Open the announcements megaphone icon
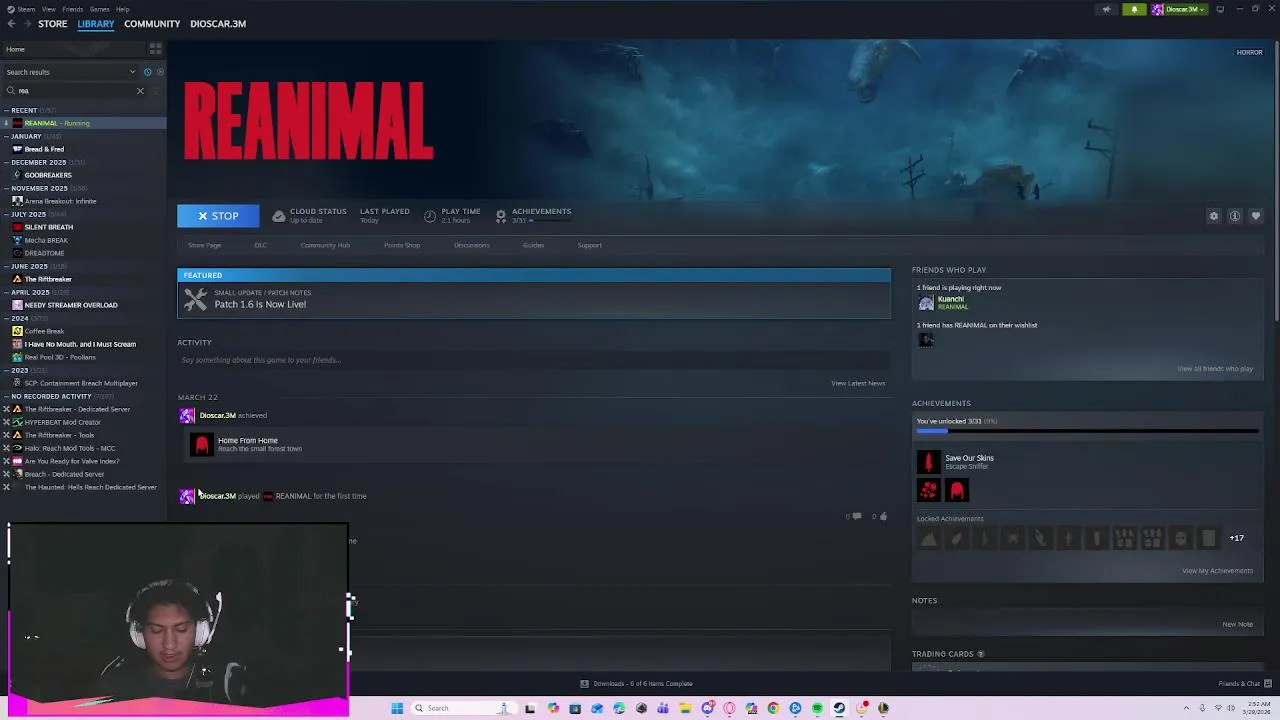The width and height of the screenshot is (1280, 720). coord(1106,9)
